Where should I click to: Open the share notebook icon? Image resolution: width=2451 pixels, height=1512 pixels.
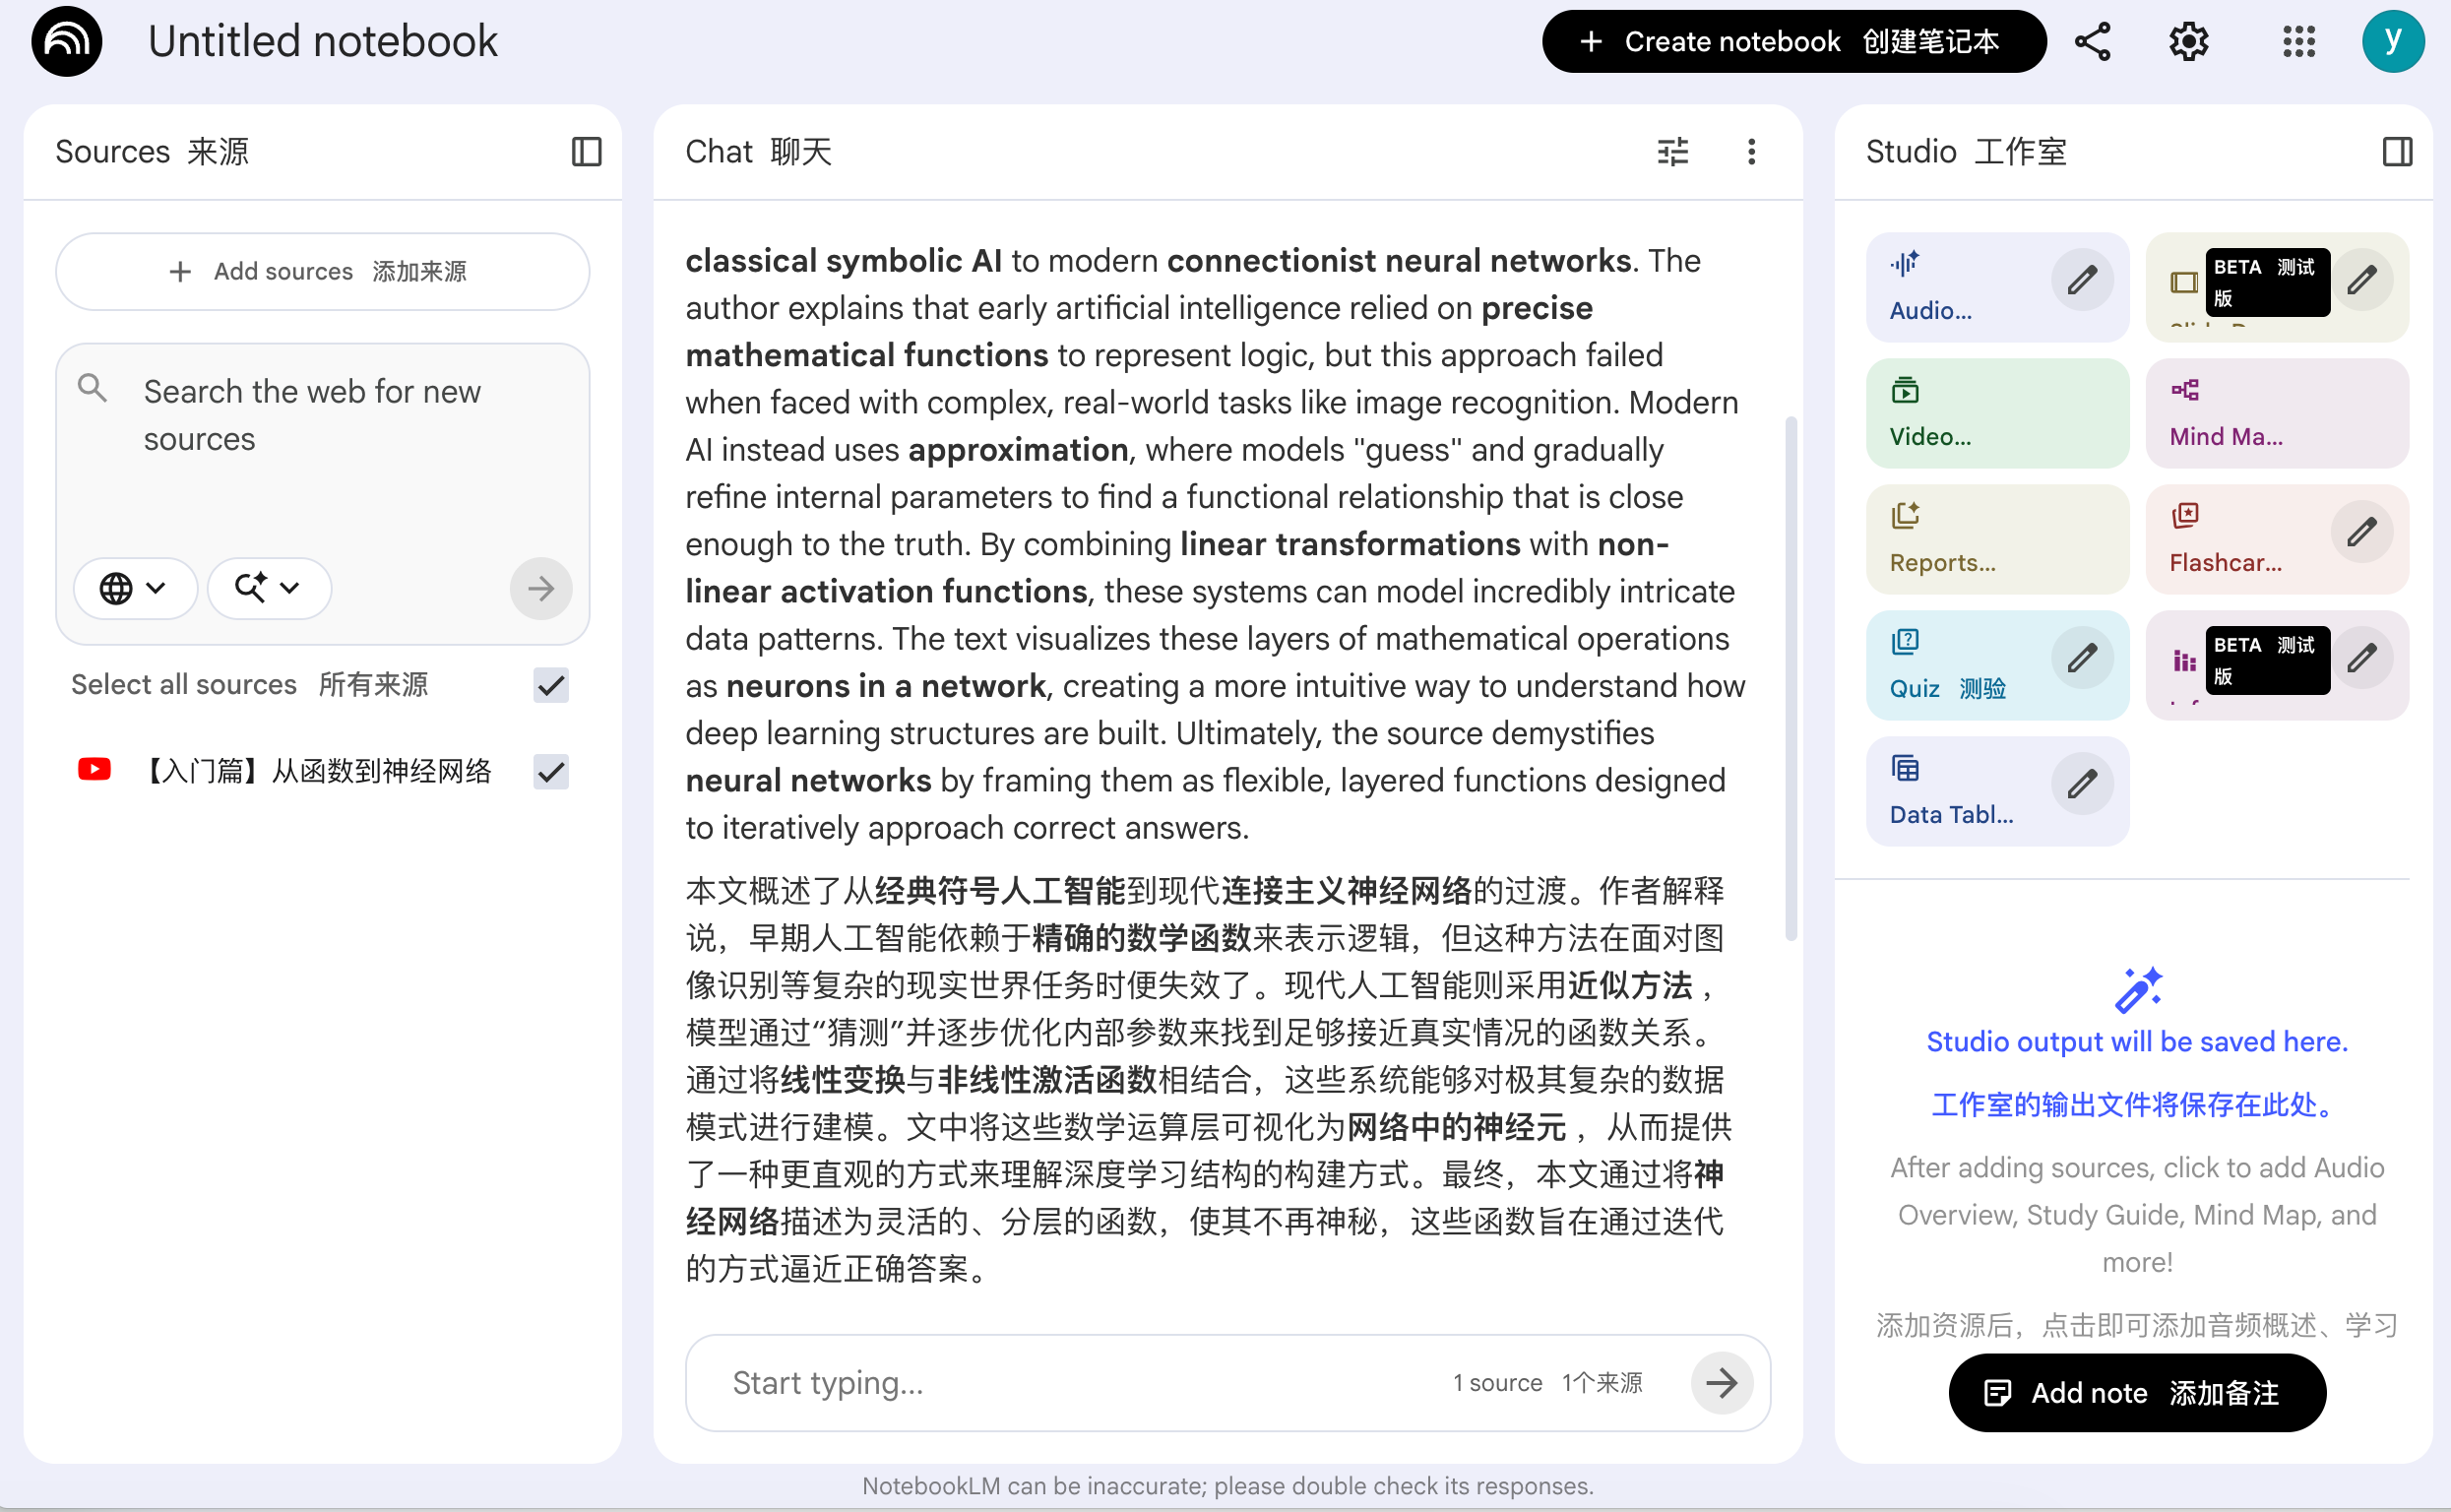pyautogui.click(x=2092, y=42)
